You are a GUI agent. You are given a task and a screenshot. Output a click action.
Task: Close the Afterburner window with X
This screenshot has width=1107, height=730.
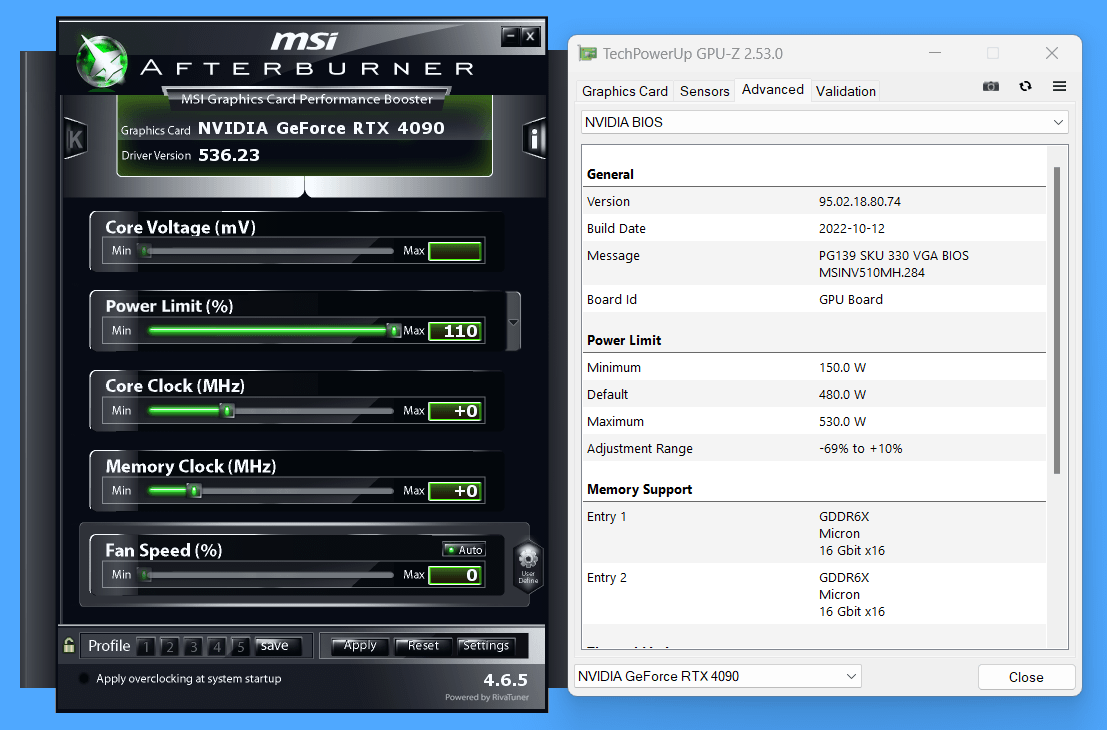(x=531, y=36)
